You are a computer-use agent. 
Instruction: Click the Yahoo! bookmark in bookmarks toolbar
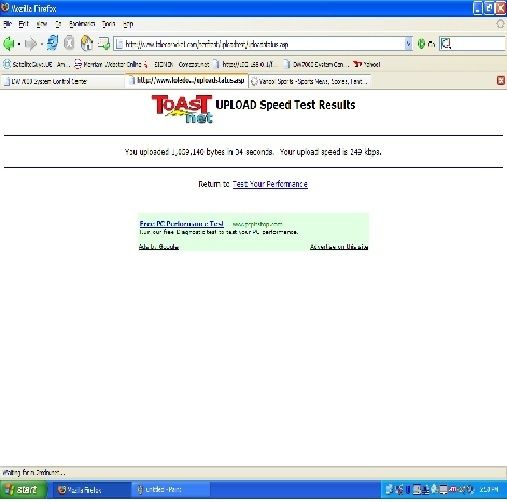pos(367,64)
